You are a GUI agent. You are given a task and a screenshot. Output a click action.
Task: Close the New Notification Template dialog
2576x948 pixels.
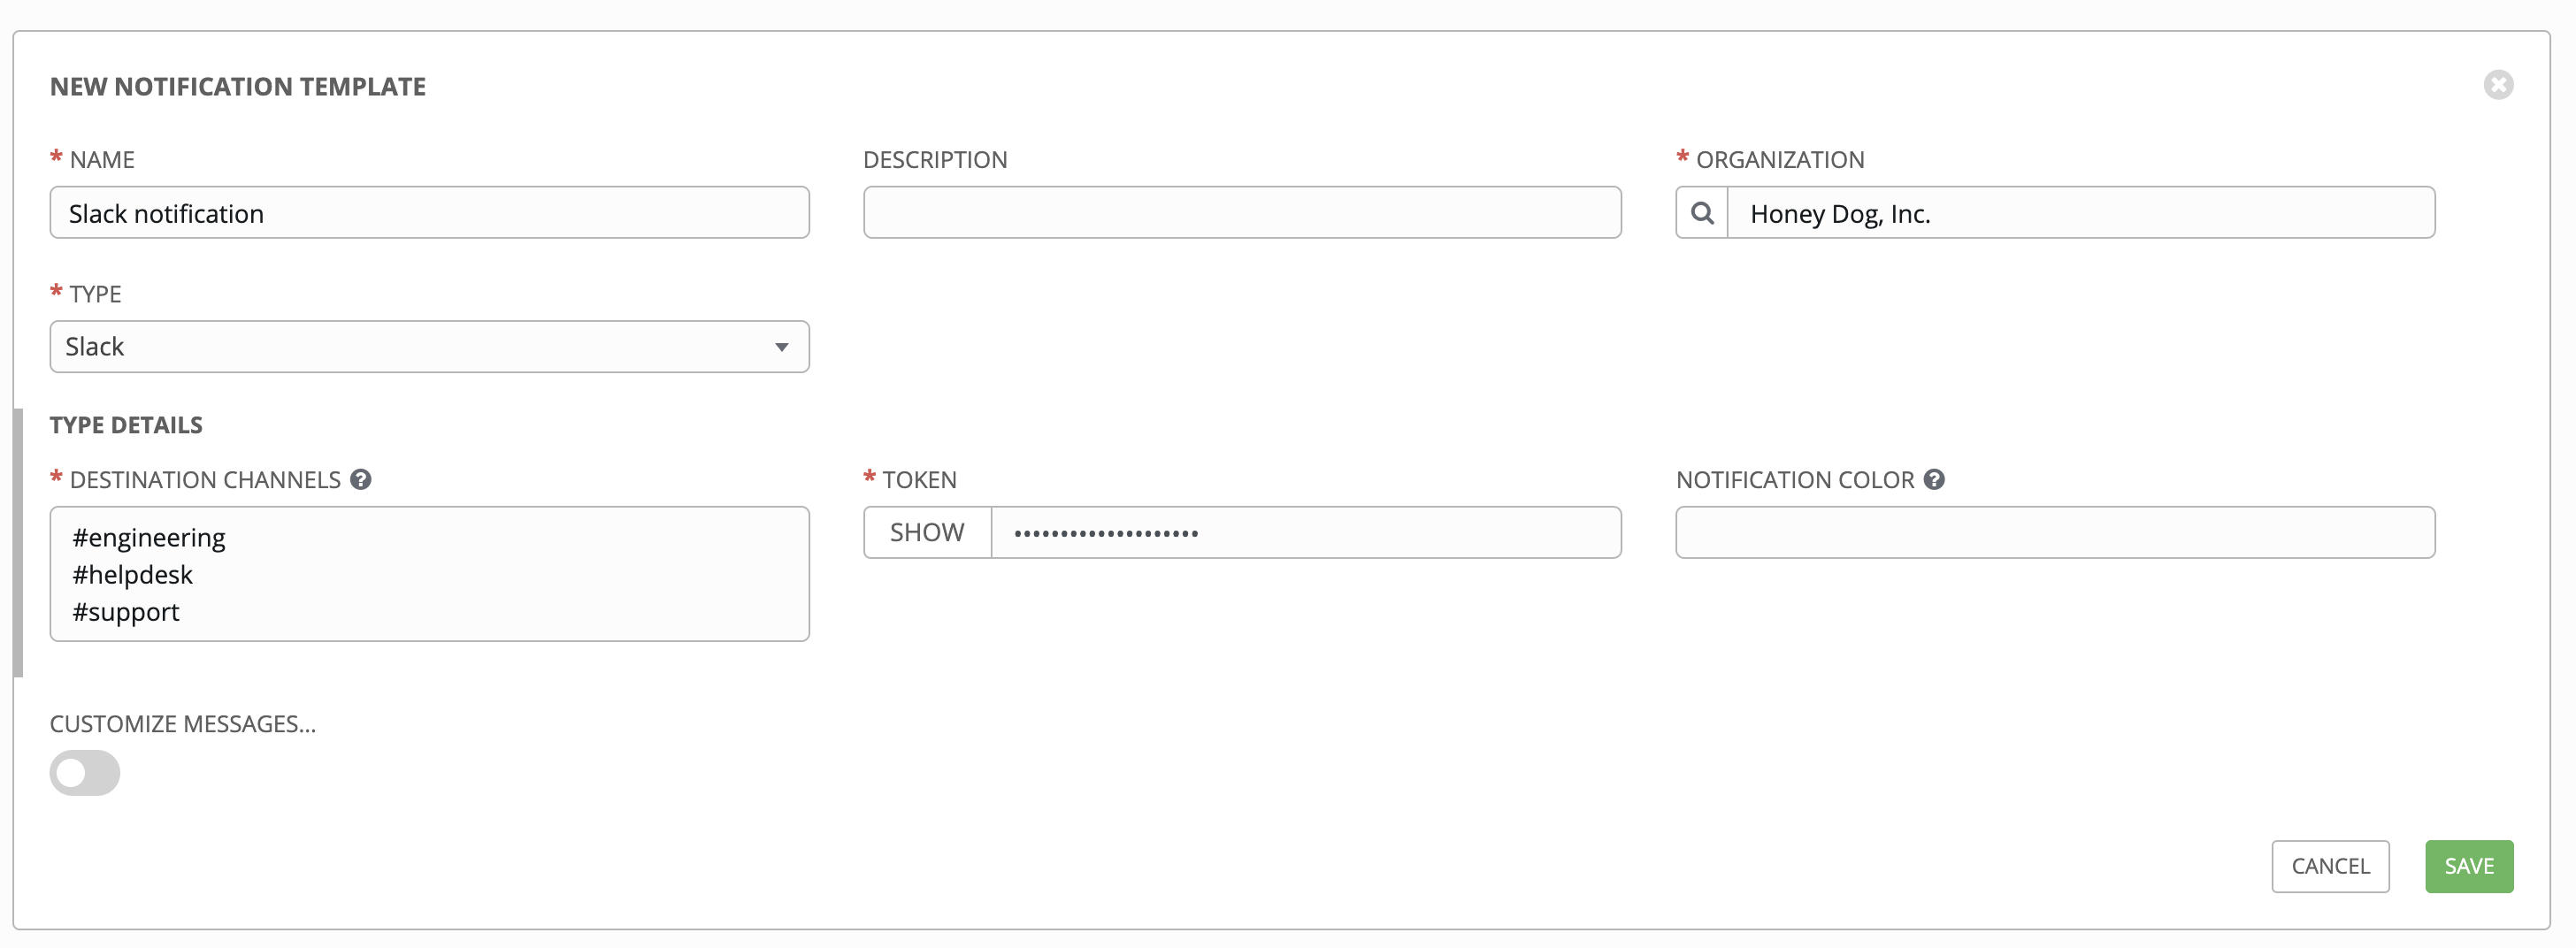tap(2497, 85)
